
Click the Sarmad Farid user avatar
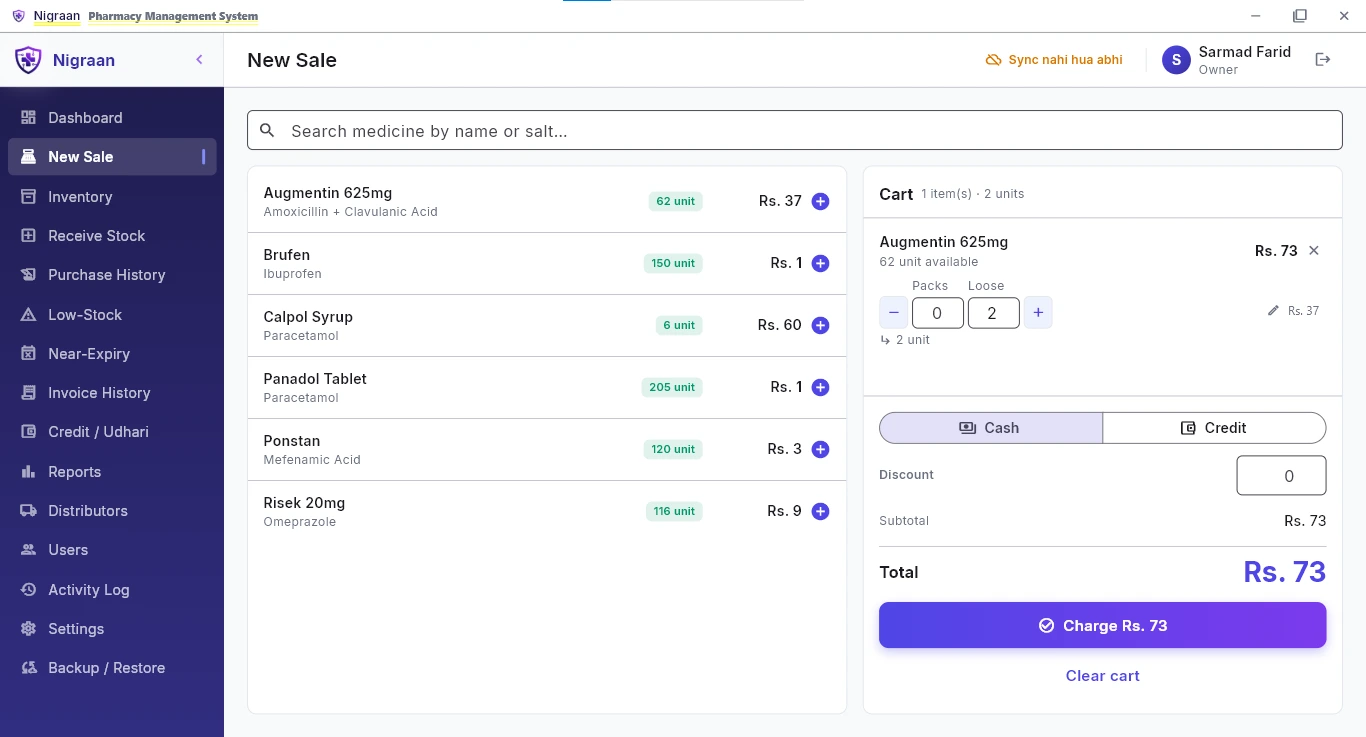point(1176,60)
